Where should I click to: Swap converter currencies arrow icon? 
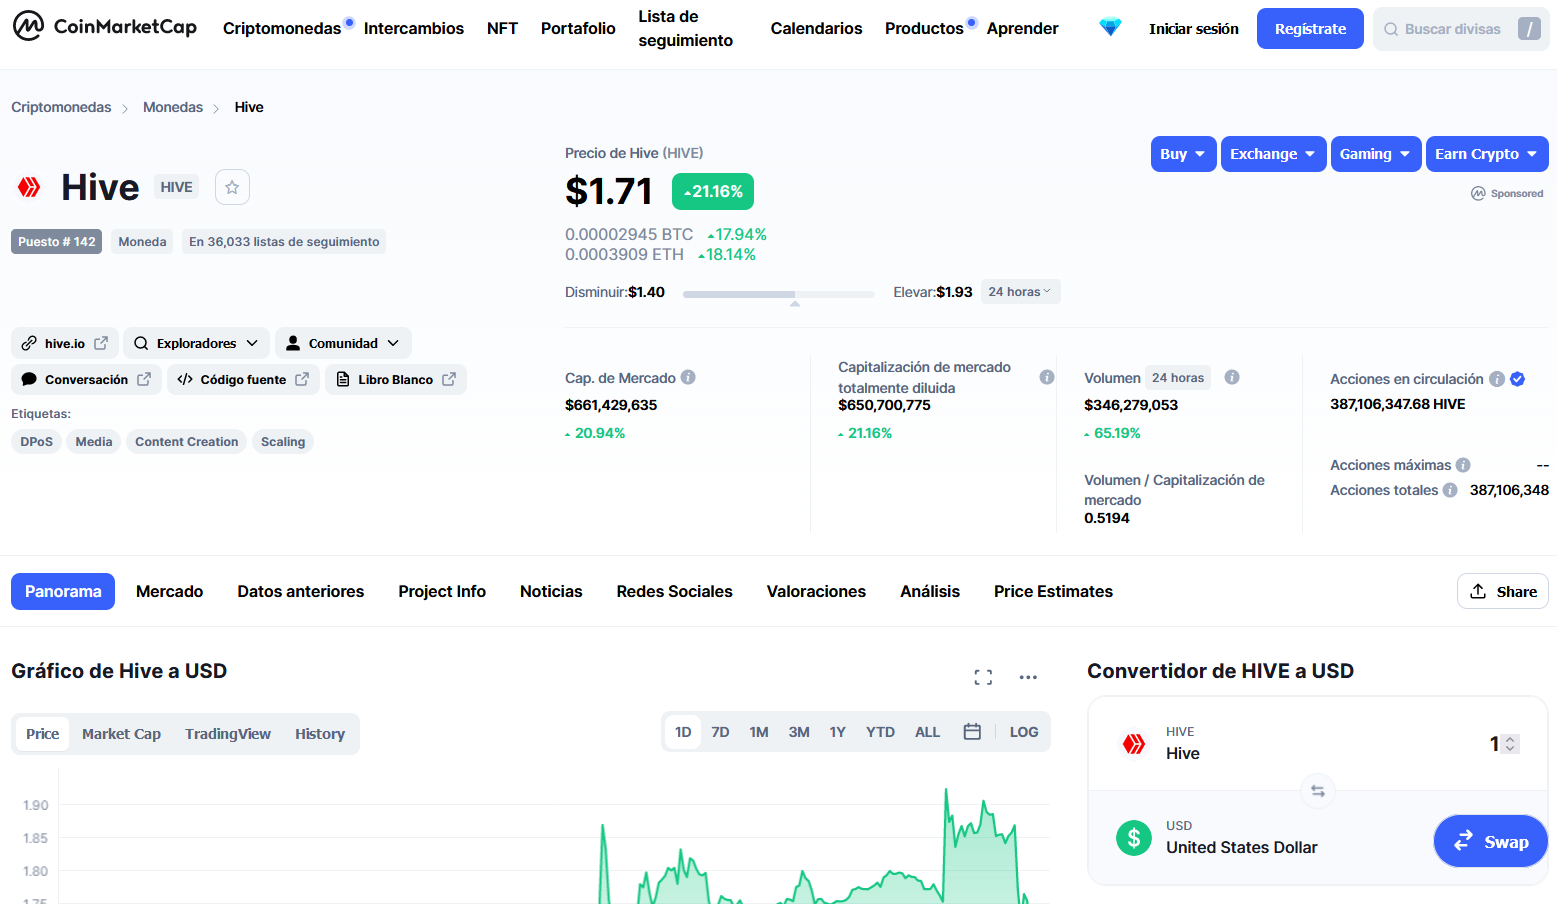click(1318, 791)
